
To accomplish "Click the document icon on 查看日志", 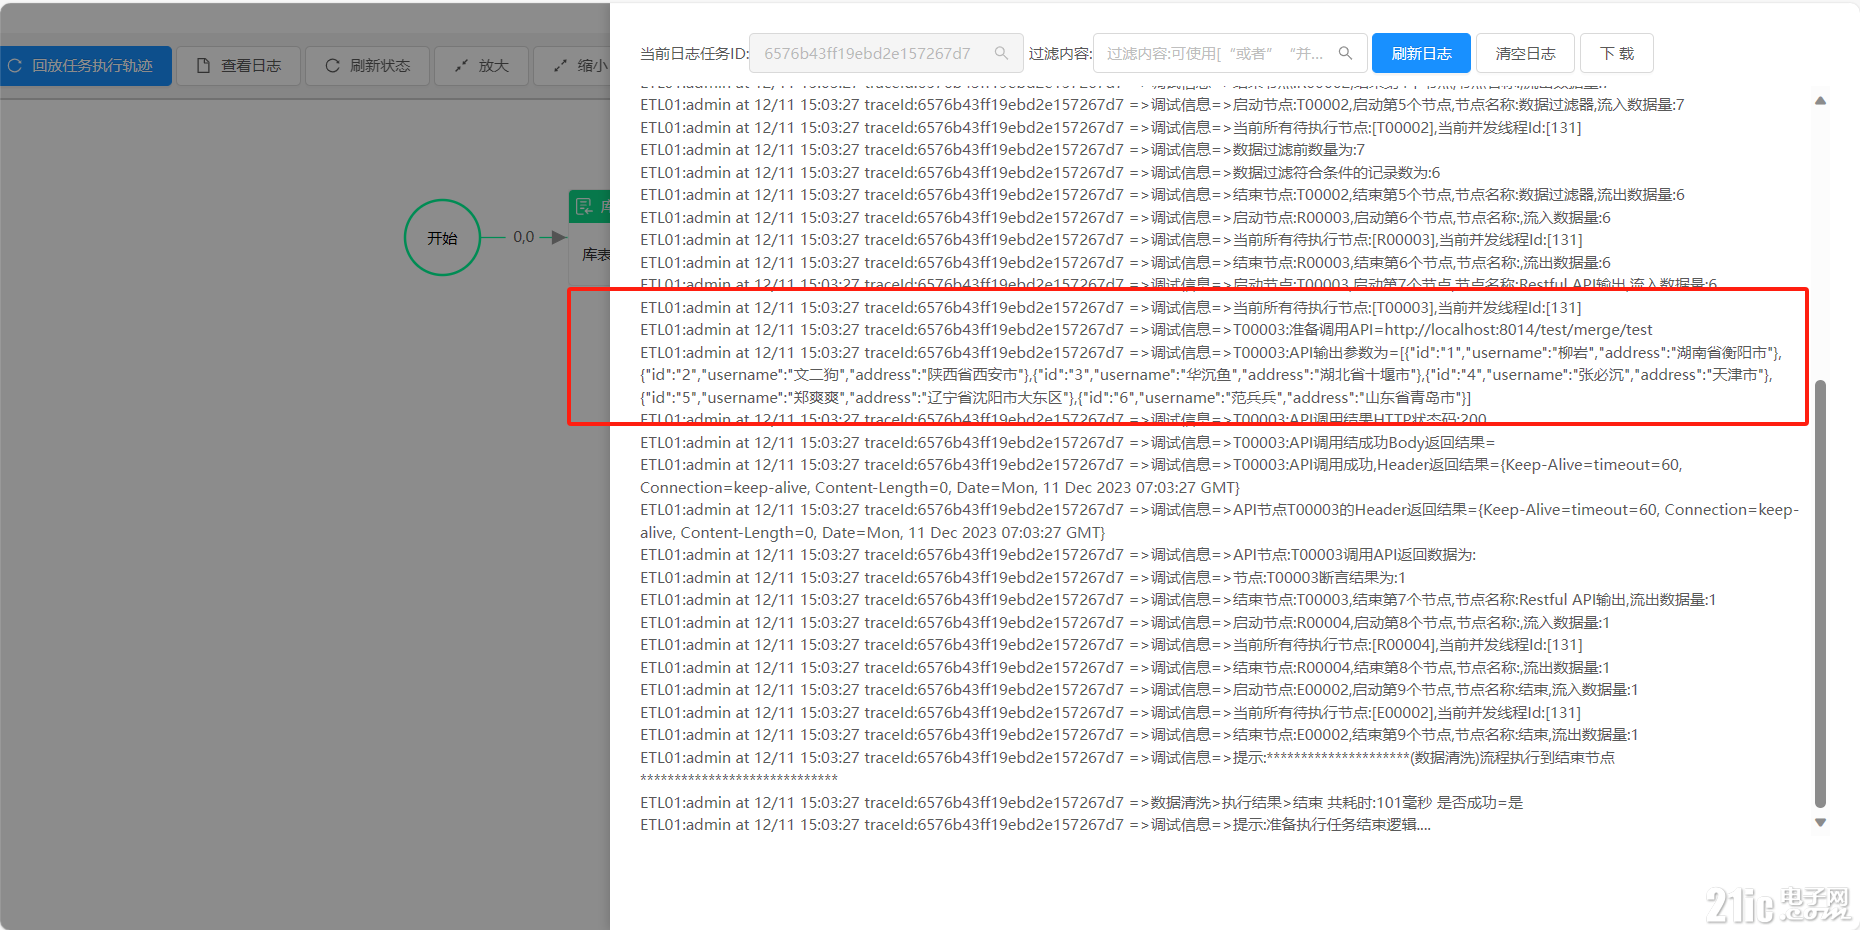I will (203, 66).
